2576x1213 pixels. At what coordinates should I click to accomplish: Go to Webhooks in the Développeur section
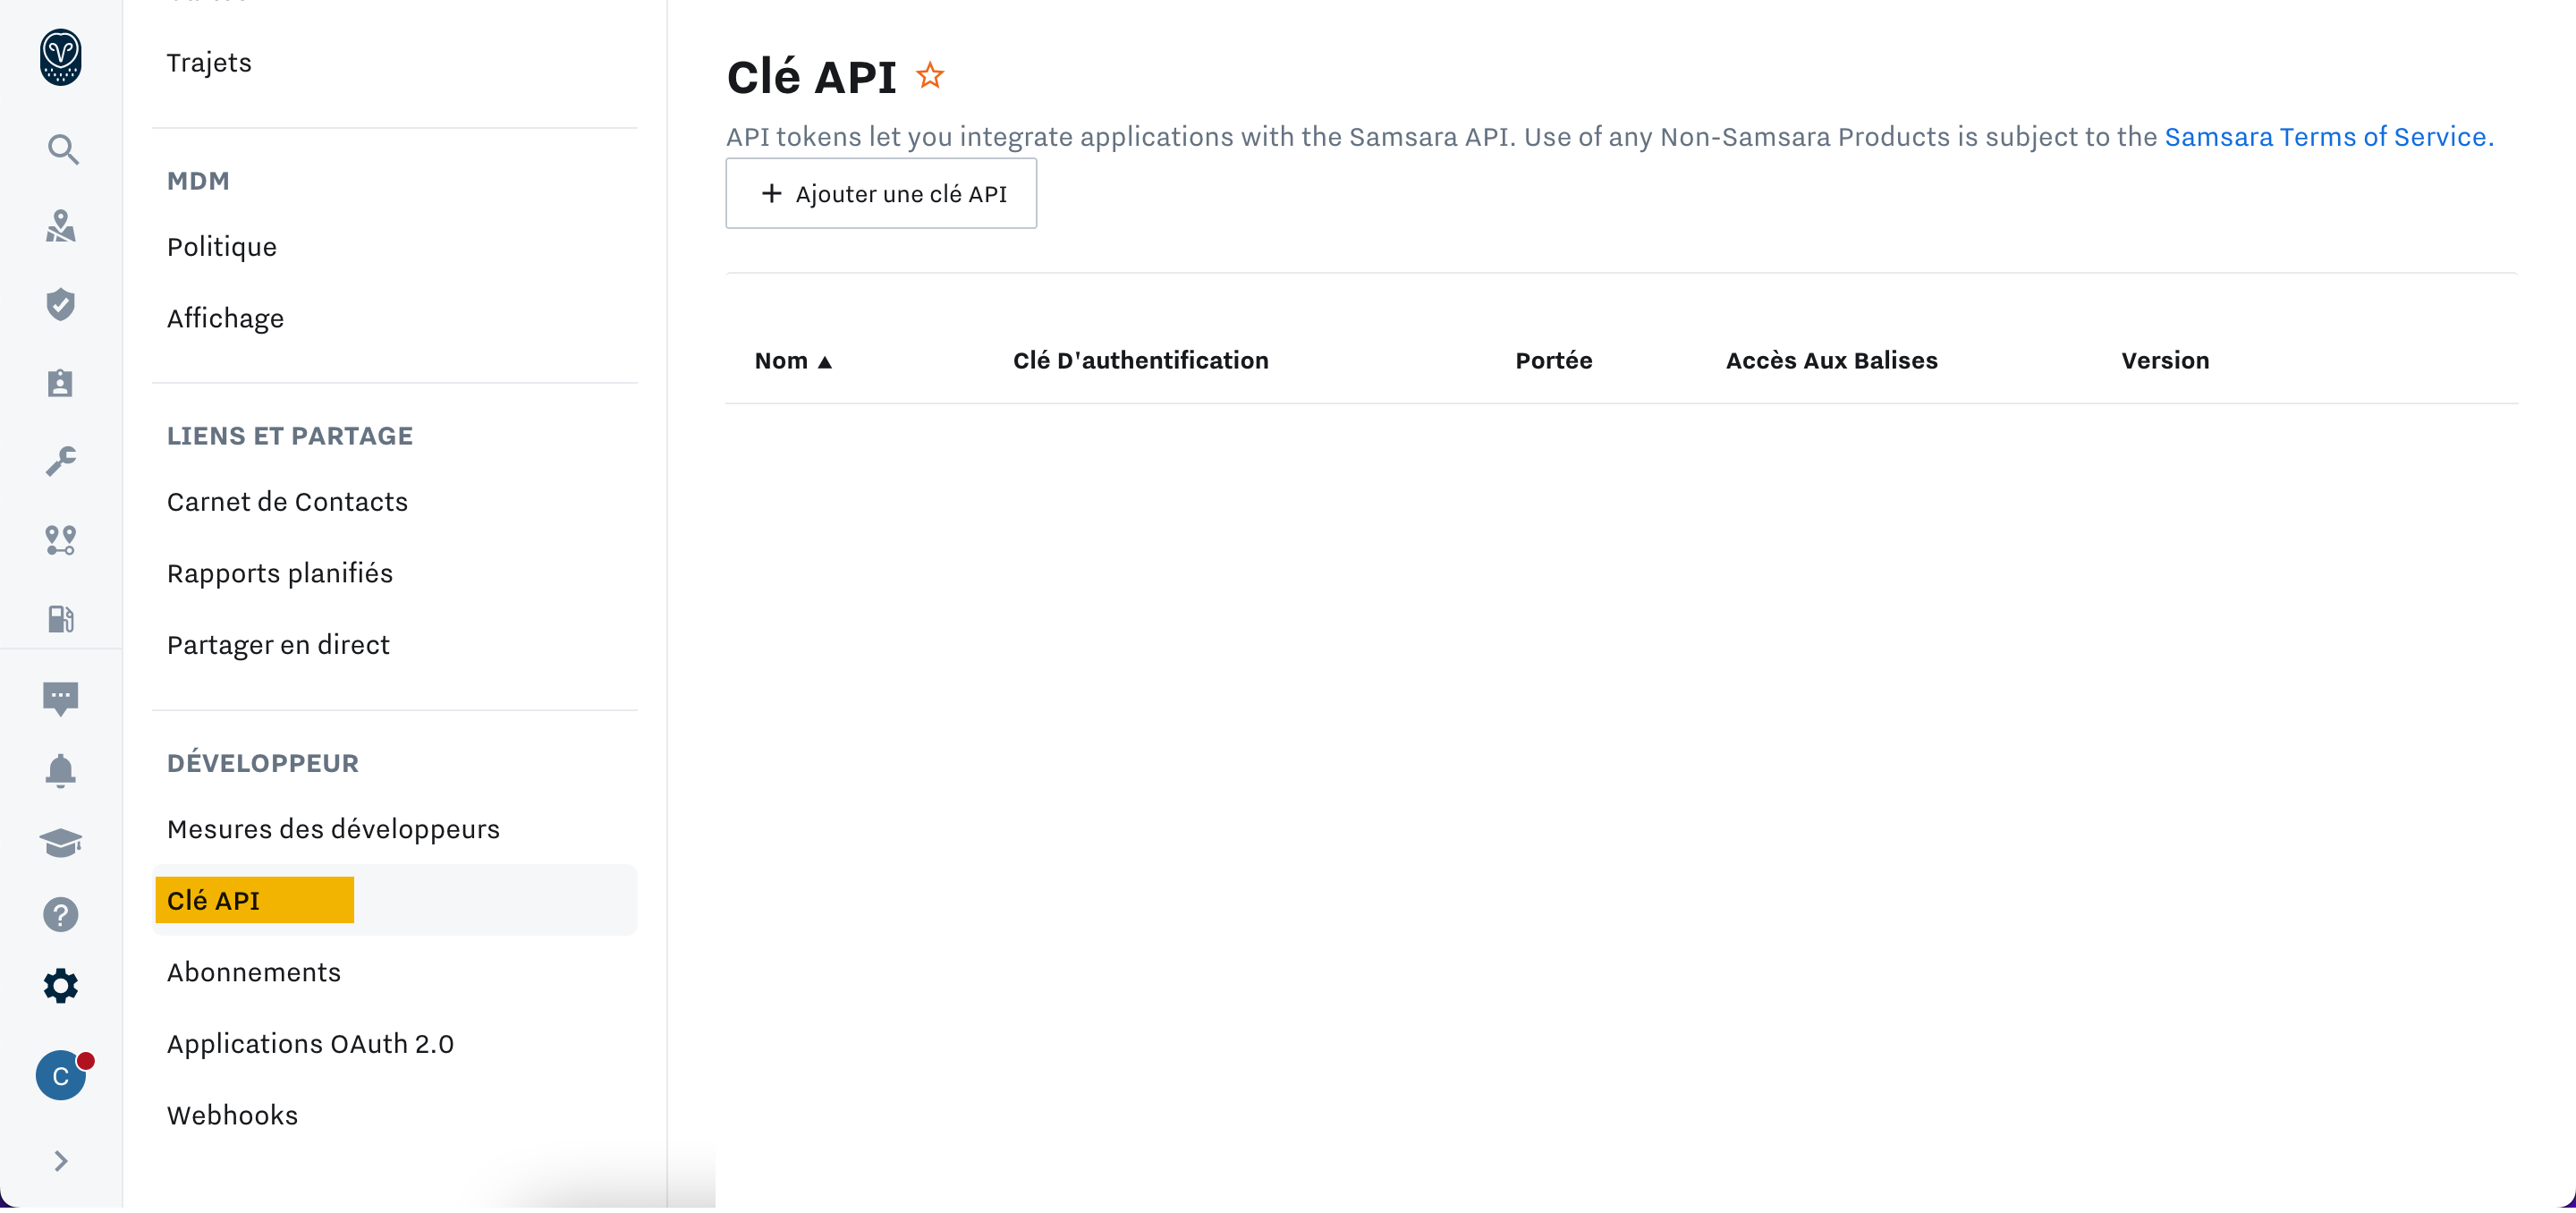click(232, 1115)
